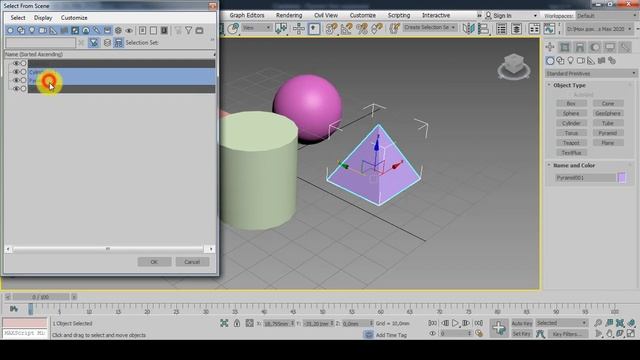640x360 pixels.
Task: Open Select menu in Select From Scene
Action: [x=18, y=18]
